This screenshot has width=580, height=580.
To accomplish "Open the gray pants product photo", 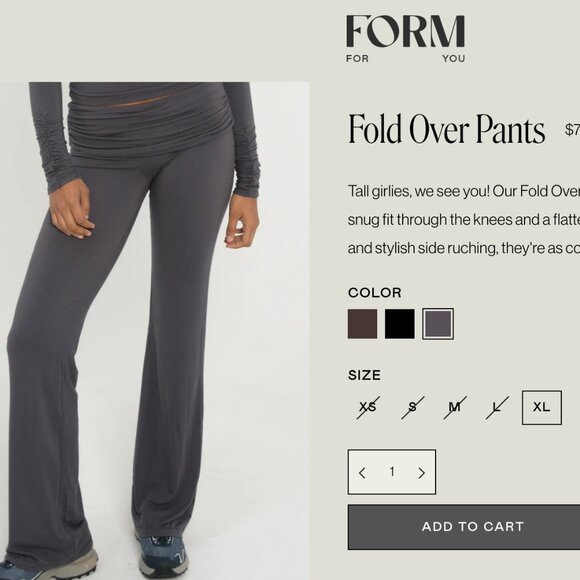I will (x=155, y=331).
